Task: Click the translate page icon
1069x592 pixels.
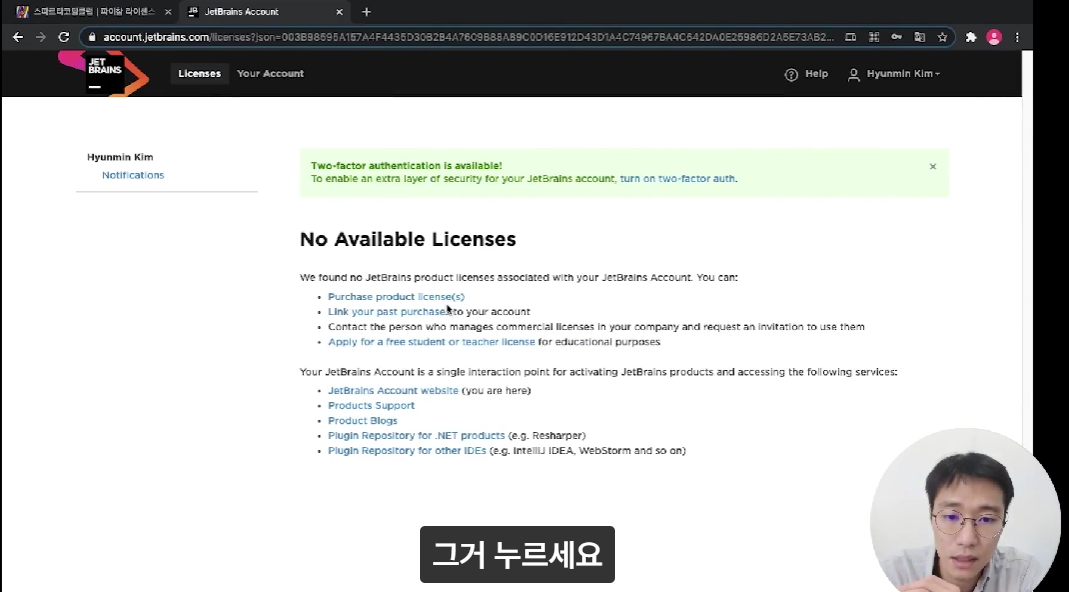Action: (x=920, y=38)
